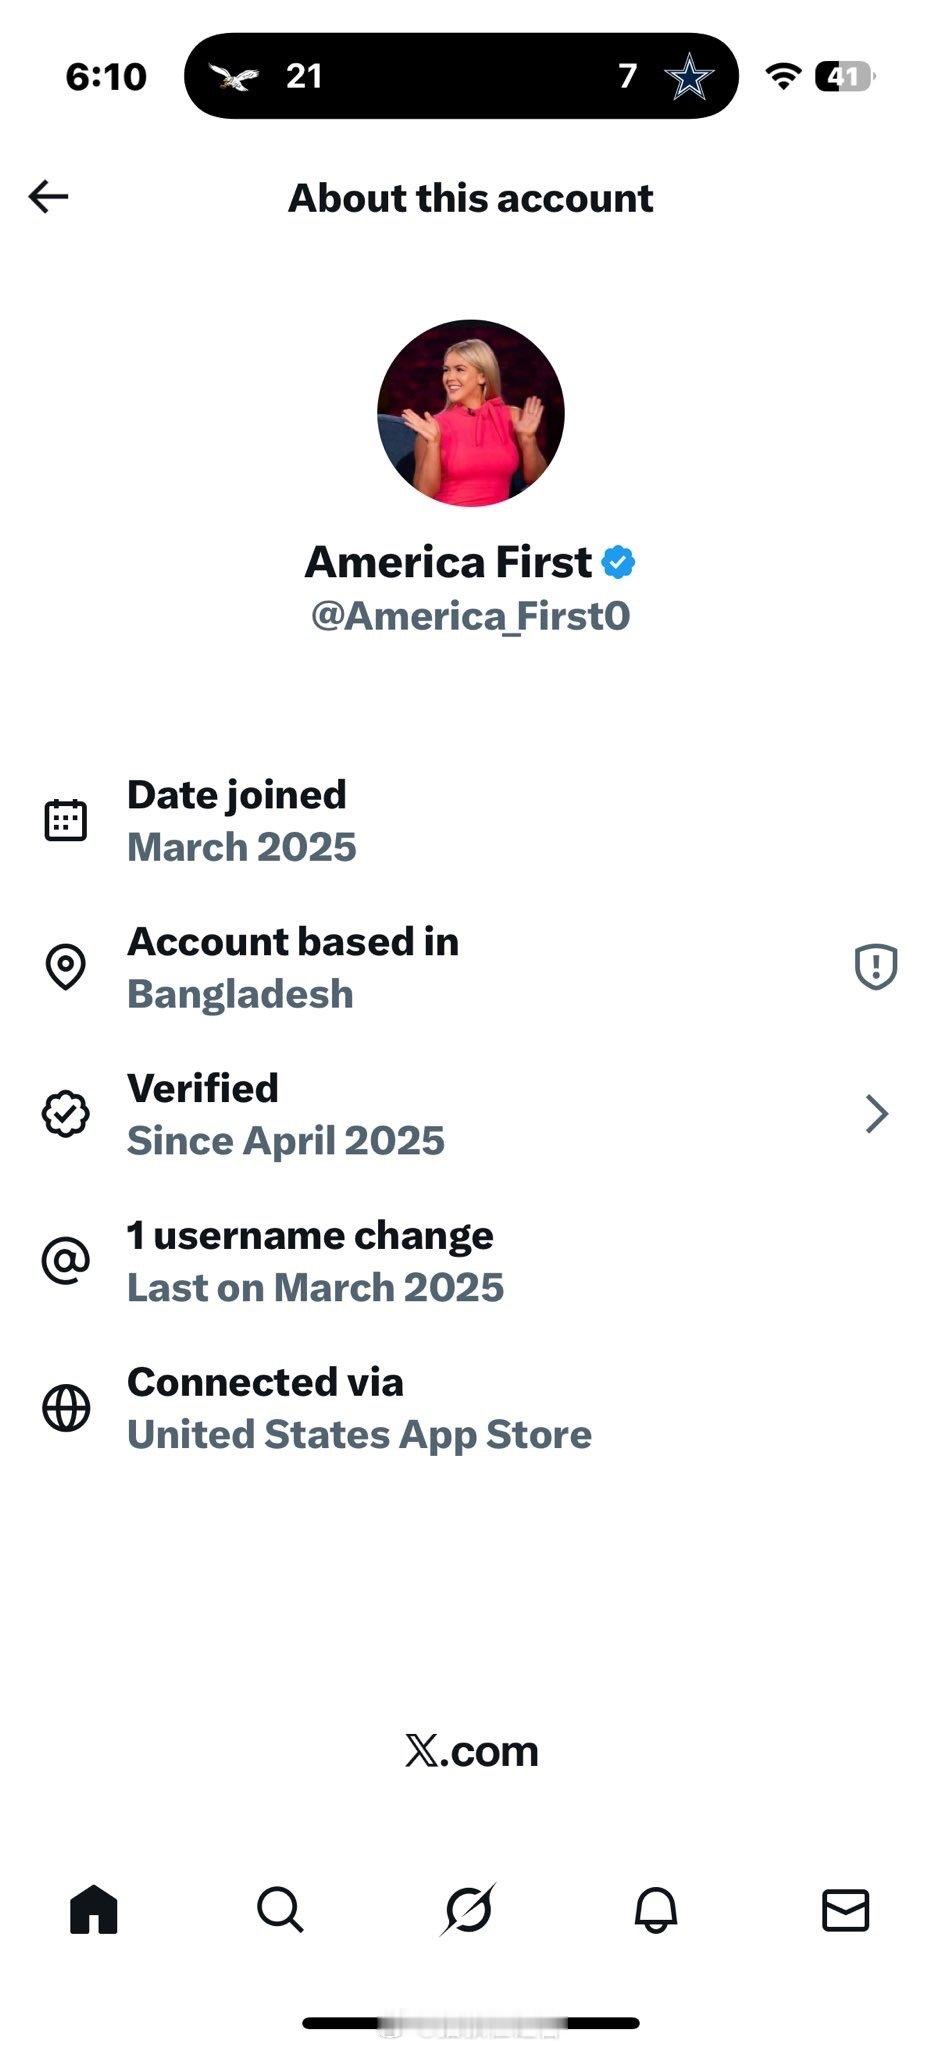
Task: Tap the verified badge row icon
Action: coord(66,1114)
